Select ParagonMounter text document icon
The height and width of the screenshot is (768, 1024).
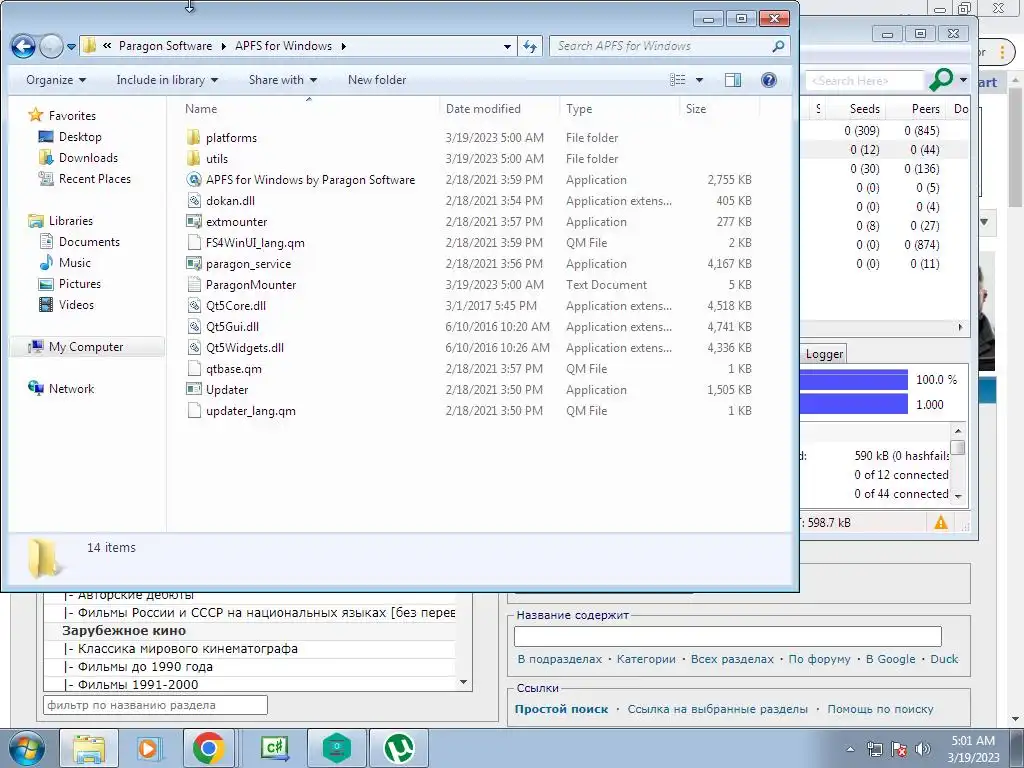[x=193, y=285]
